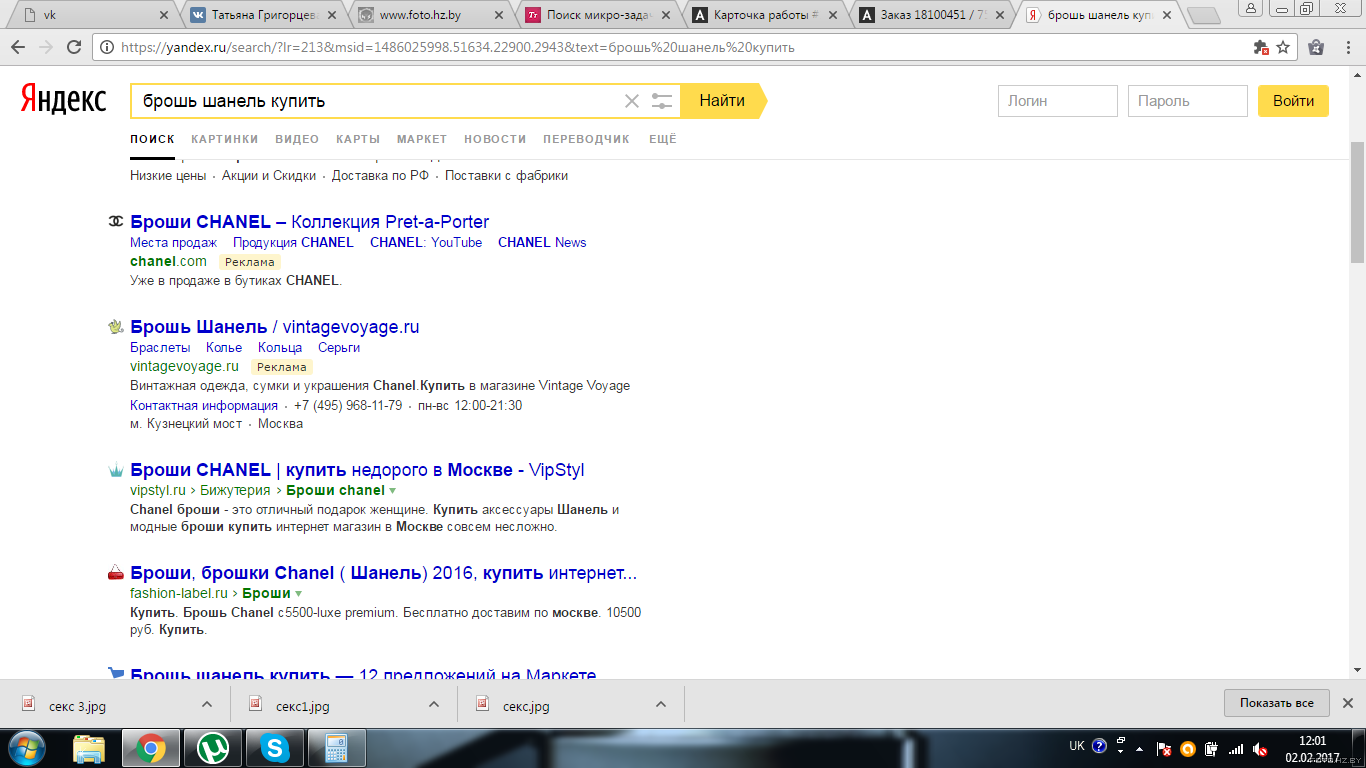Screen dimensions: 1366x768
Task: Reload the page with the refresh icon
Action: click(x=74, y=47)
